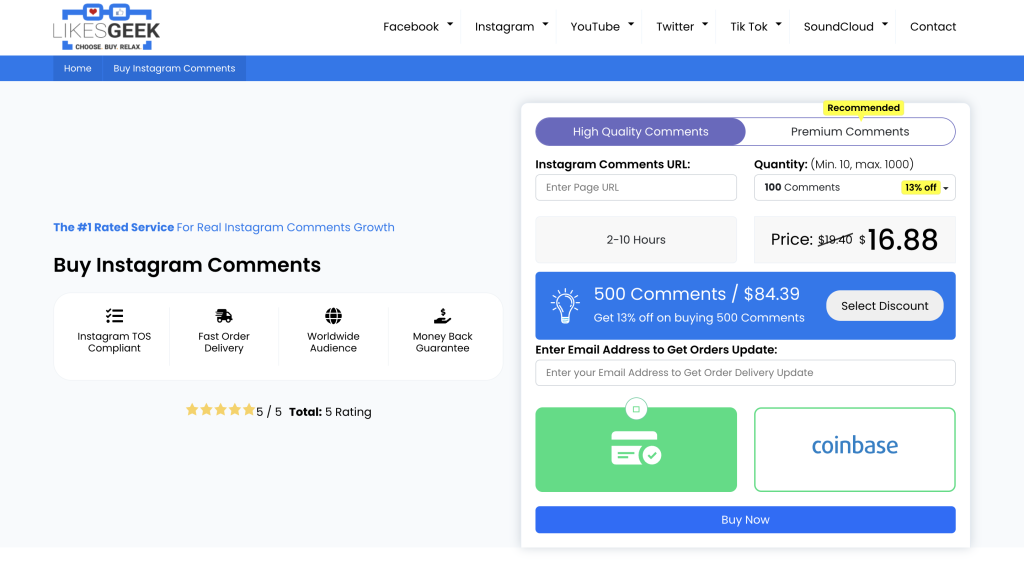Switch to the High Quality Comments option
The width and height of the screenshot is (1024, 582).
point(640,131)
